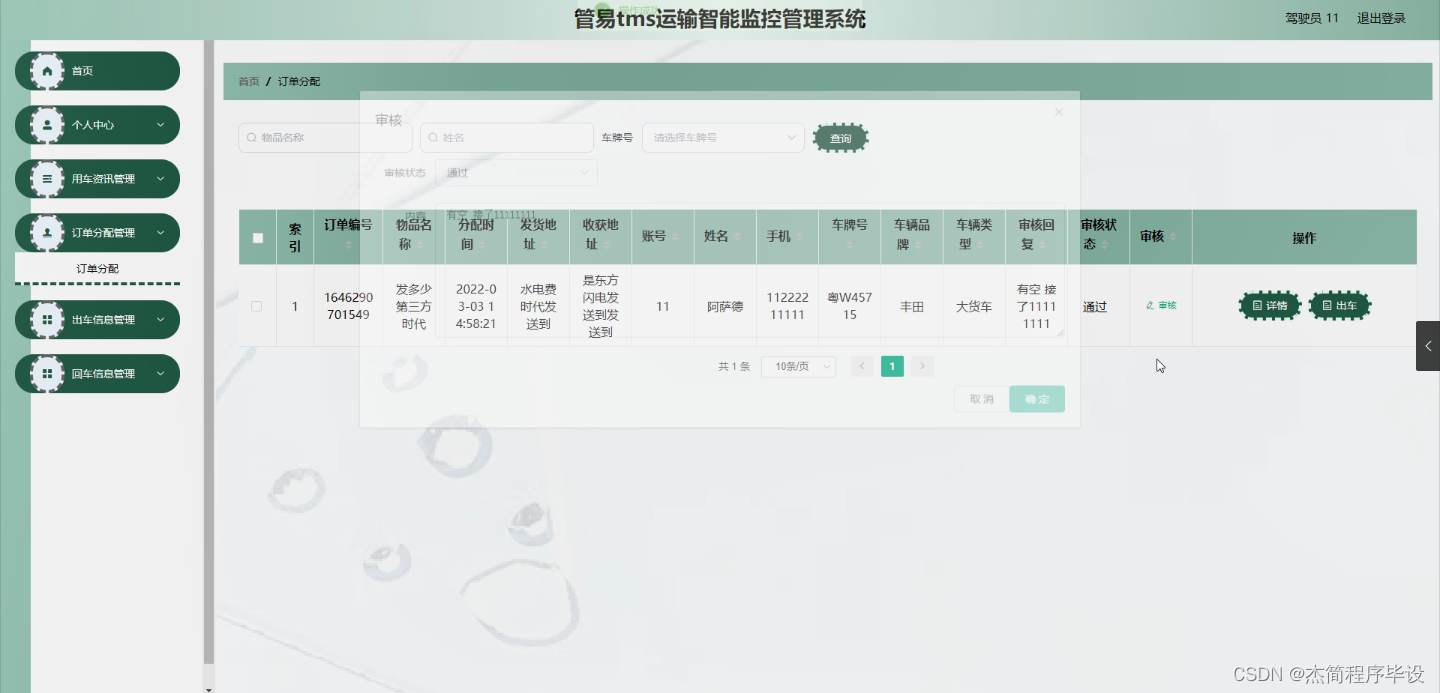Click 首页 in the breadcrumb
Viewport: 1440px width, 693px height.
[249, 81]
